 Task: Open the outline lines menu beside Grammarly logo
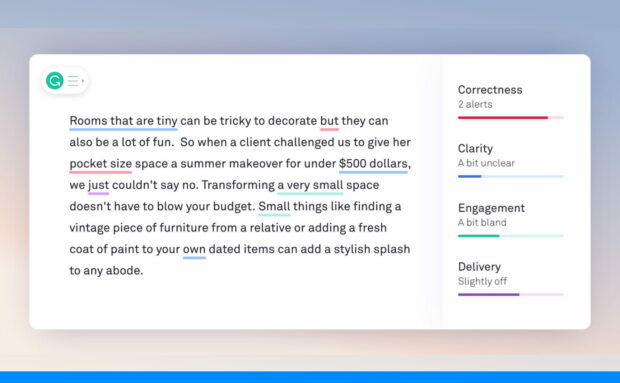tap(73, 81)
